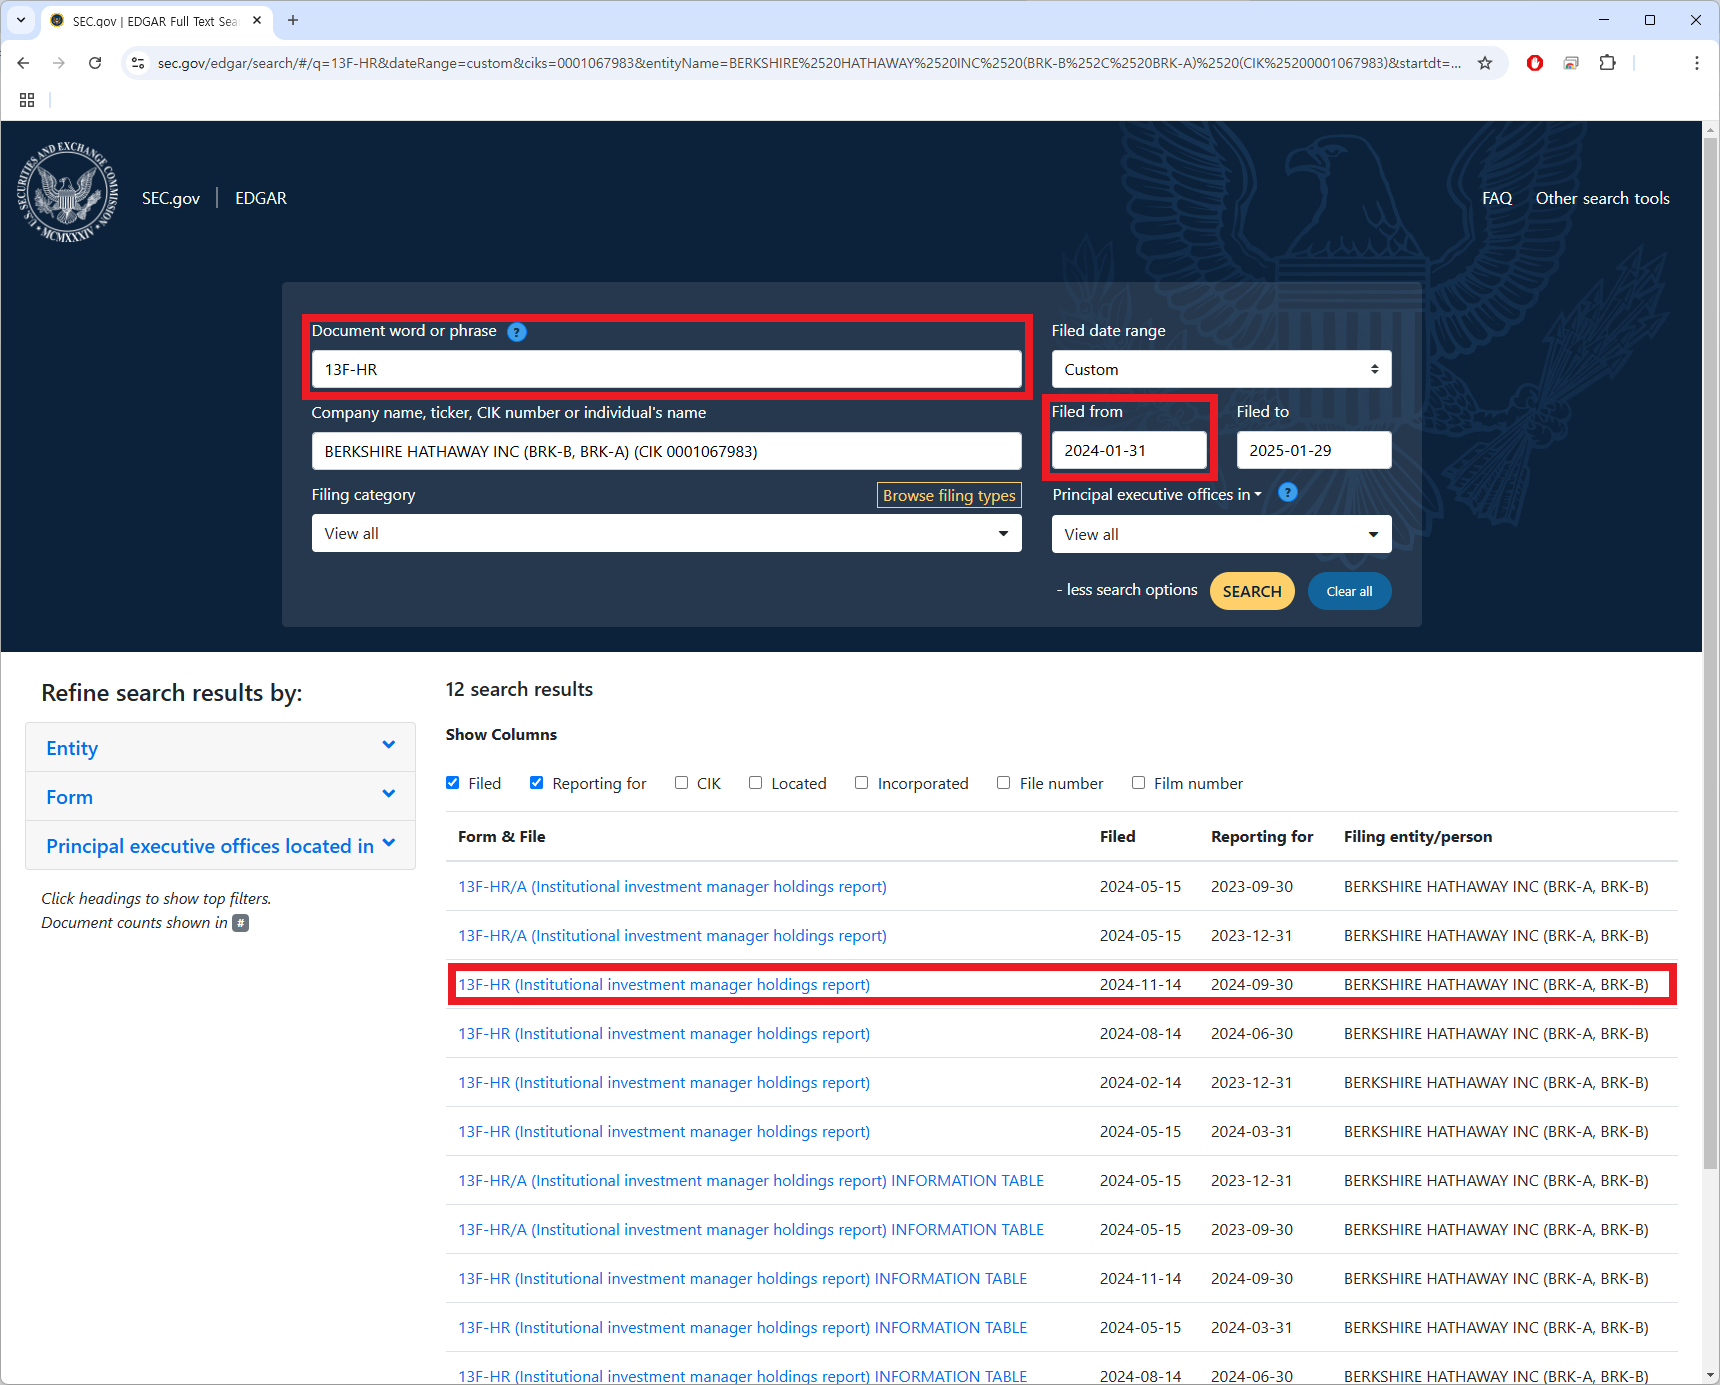Toggle Principal executive offices in selector

point(1157,494)
